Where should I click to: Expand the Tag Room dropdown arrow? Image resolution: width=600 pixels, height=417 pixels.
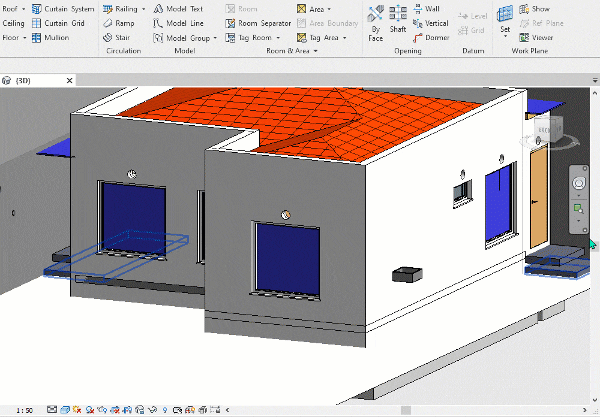click(278, 38)
